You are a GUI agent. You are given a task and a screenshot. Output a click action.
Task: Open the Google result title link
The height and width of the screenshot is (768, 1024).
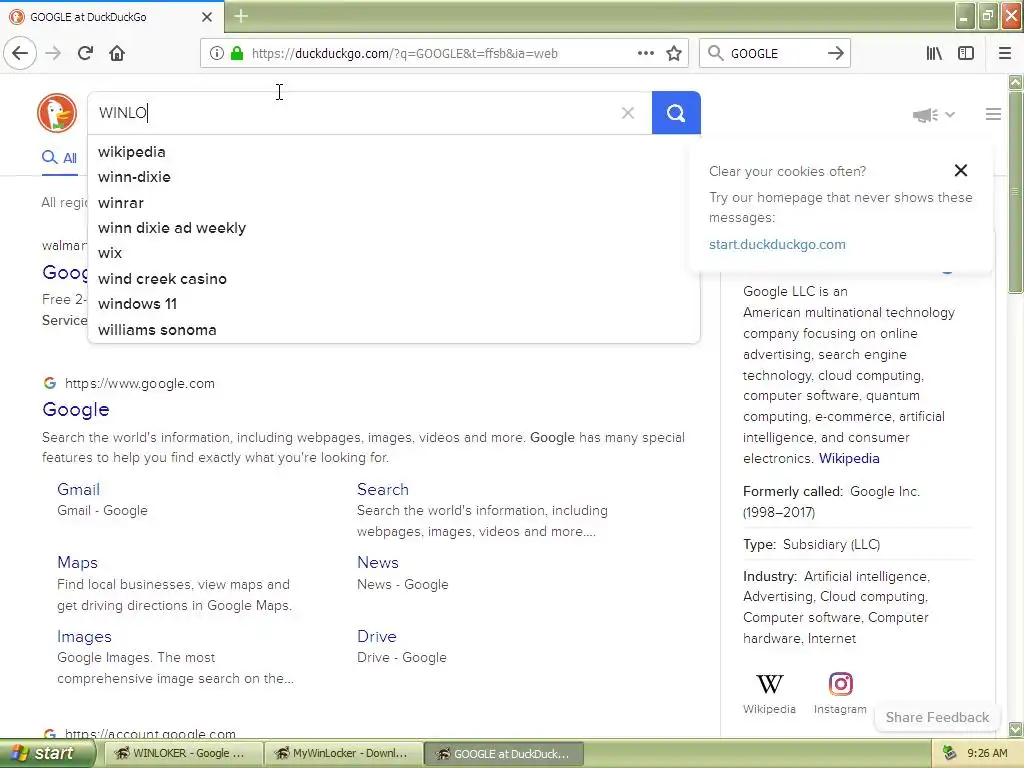(76, 409)
